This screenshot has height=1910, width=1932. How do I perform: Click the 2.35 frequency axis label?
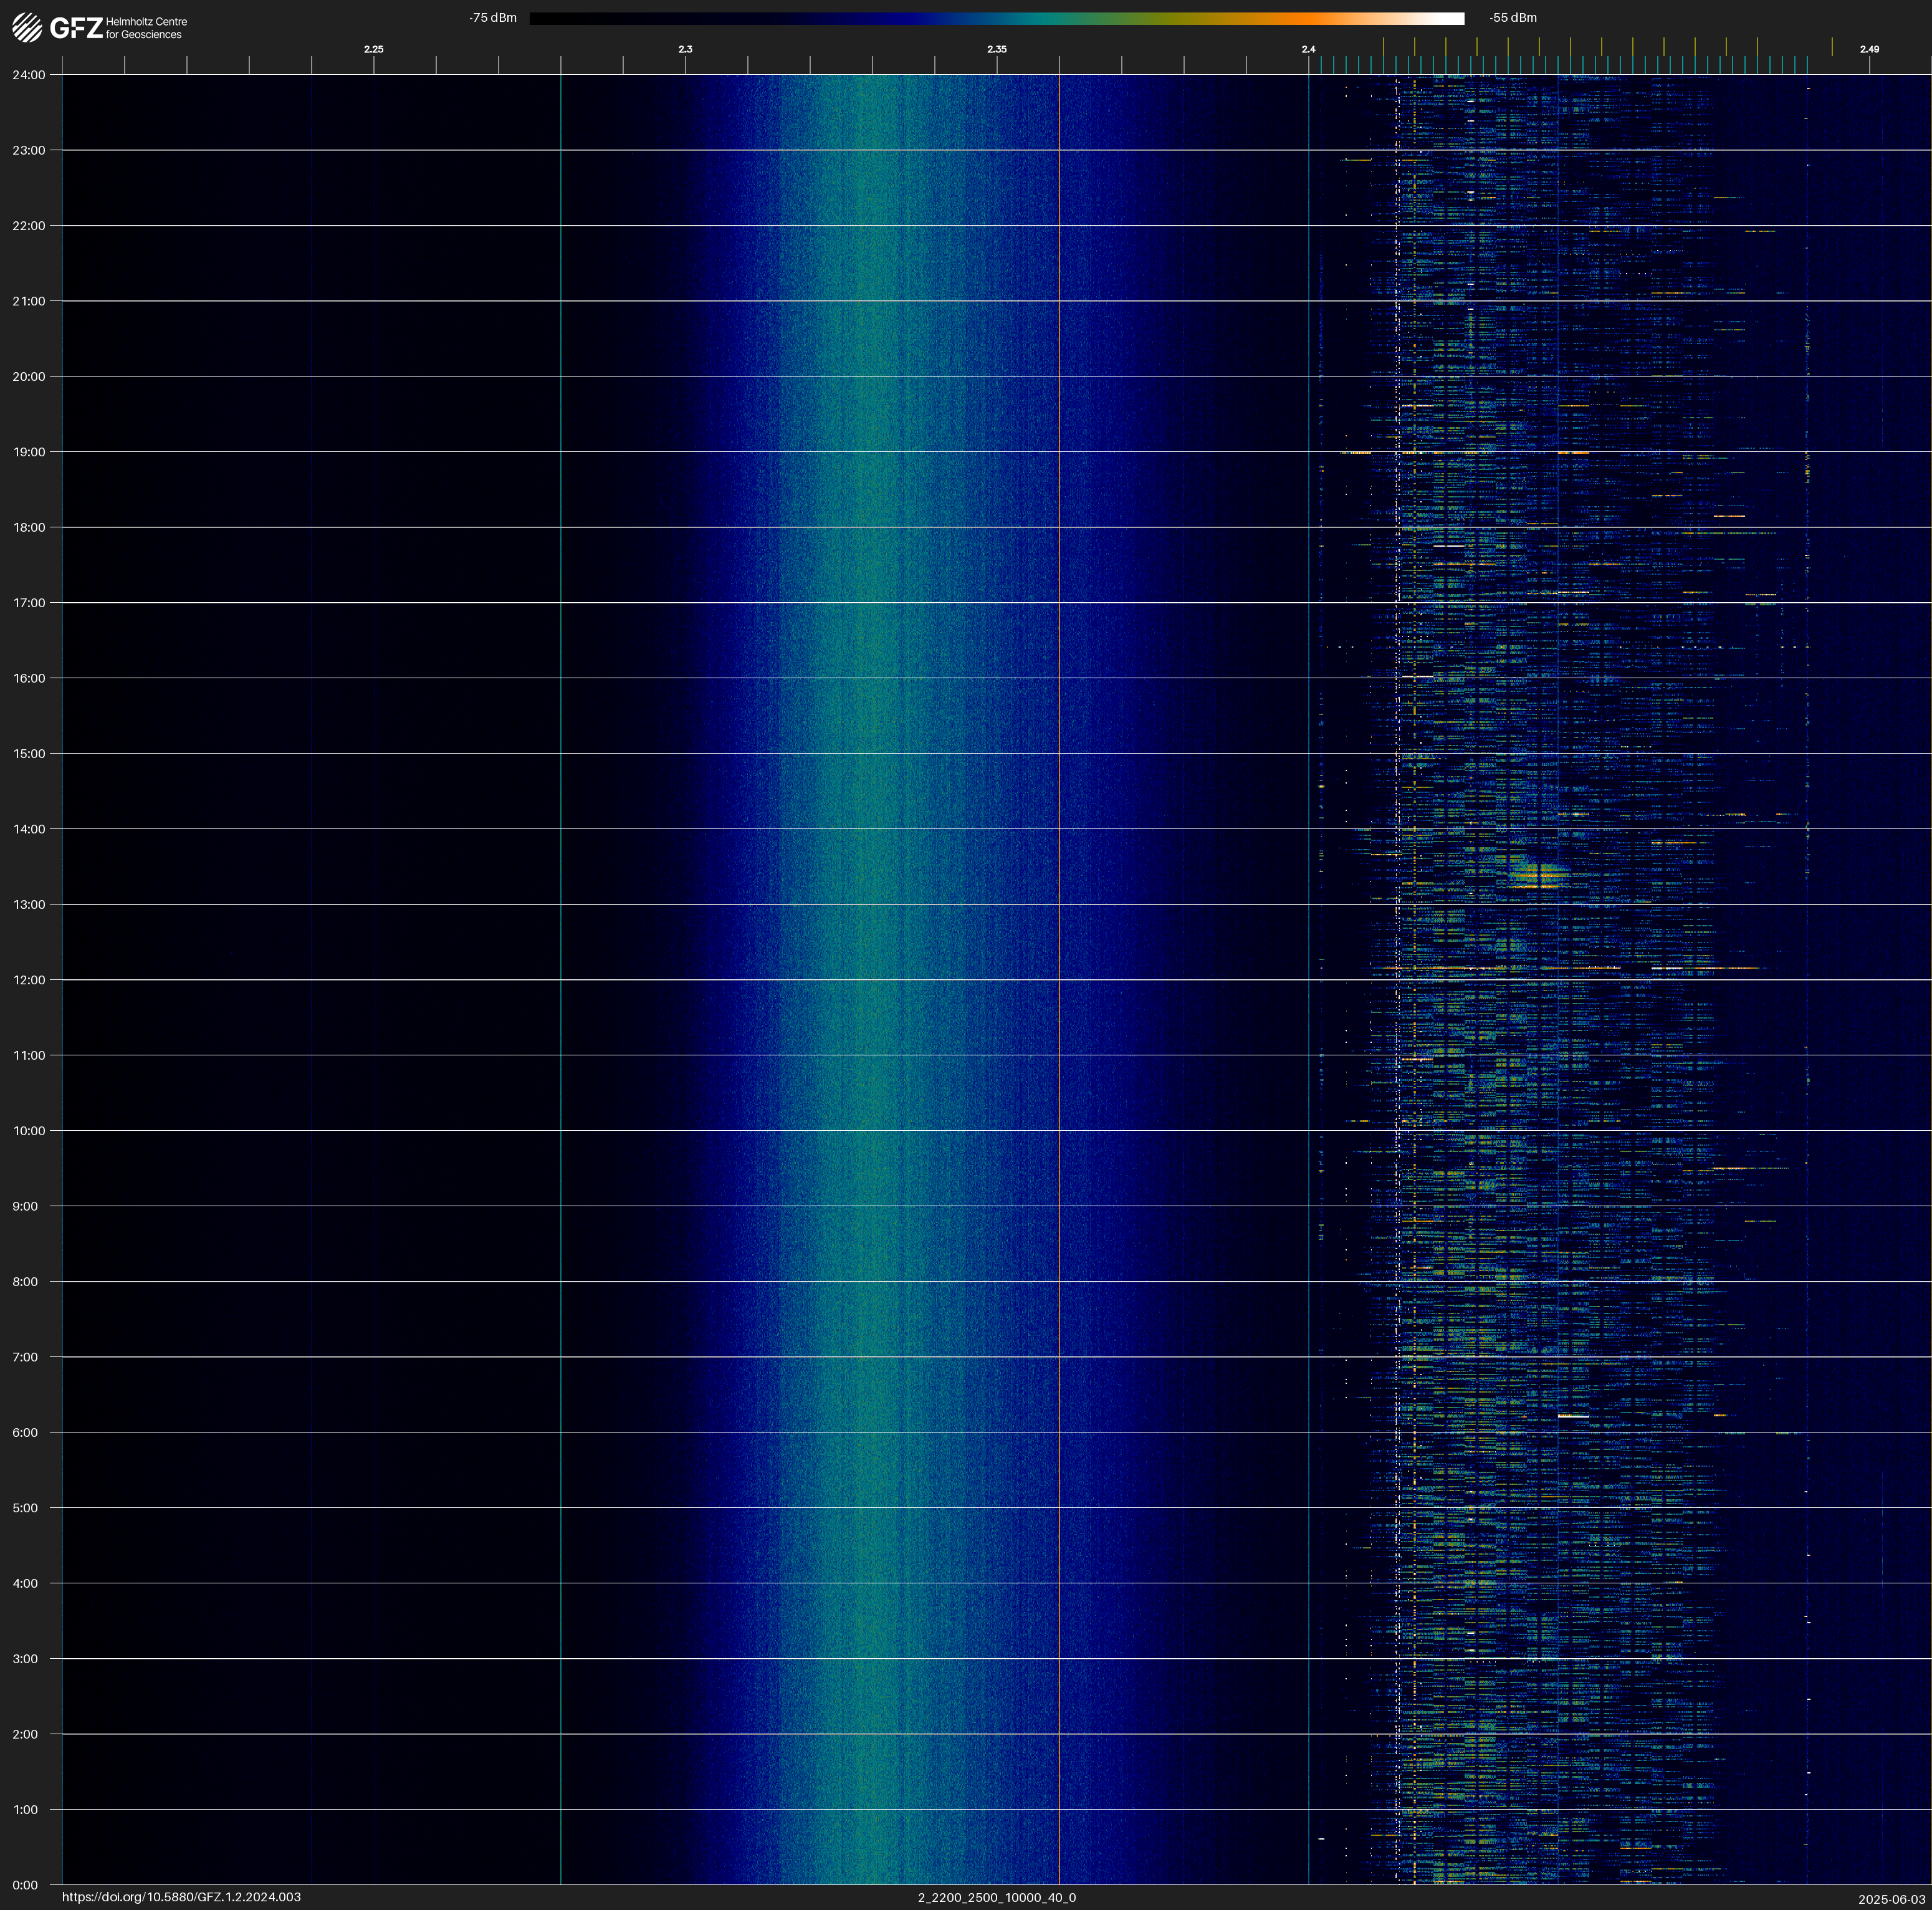(x=996, y=49)
